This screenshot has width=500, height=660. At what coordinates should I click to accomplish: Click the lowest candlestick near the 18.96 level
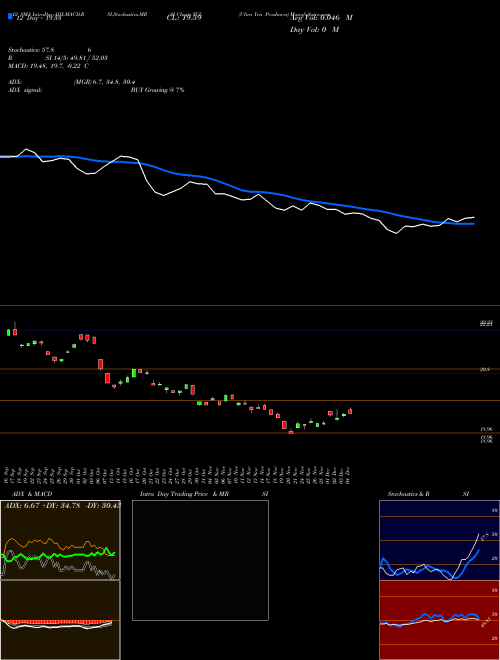291,431
